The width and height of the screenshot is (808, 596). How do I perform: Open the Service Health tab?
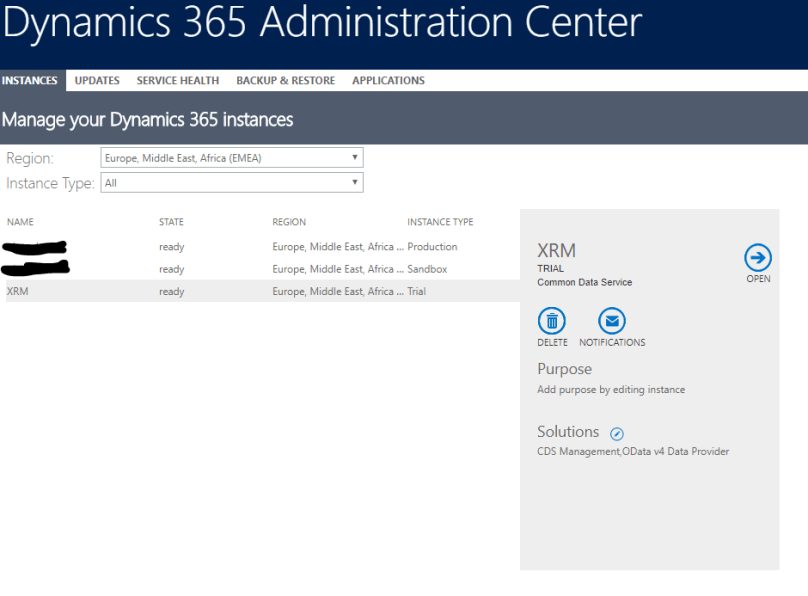click(178, 81)
